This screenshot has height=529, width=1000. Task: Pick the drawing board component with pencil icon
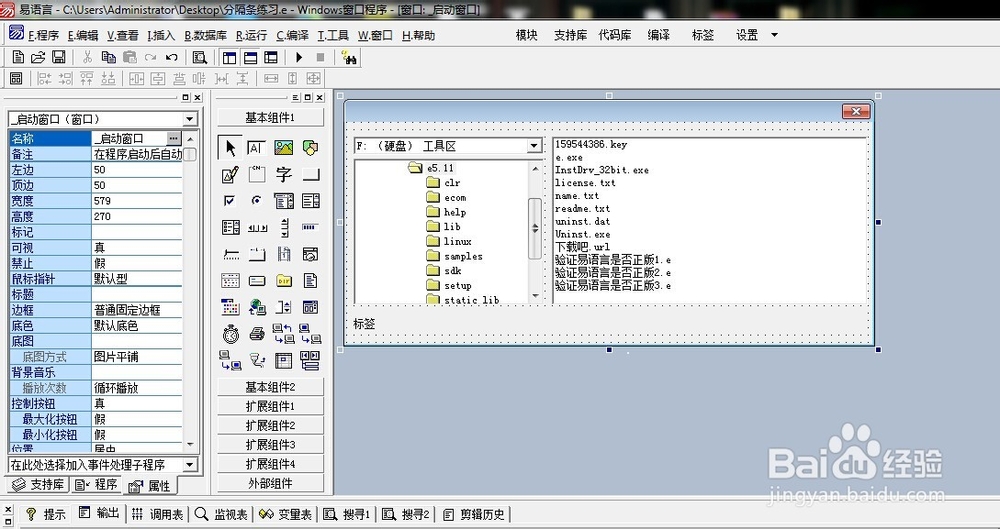click(x=230, y=174)
